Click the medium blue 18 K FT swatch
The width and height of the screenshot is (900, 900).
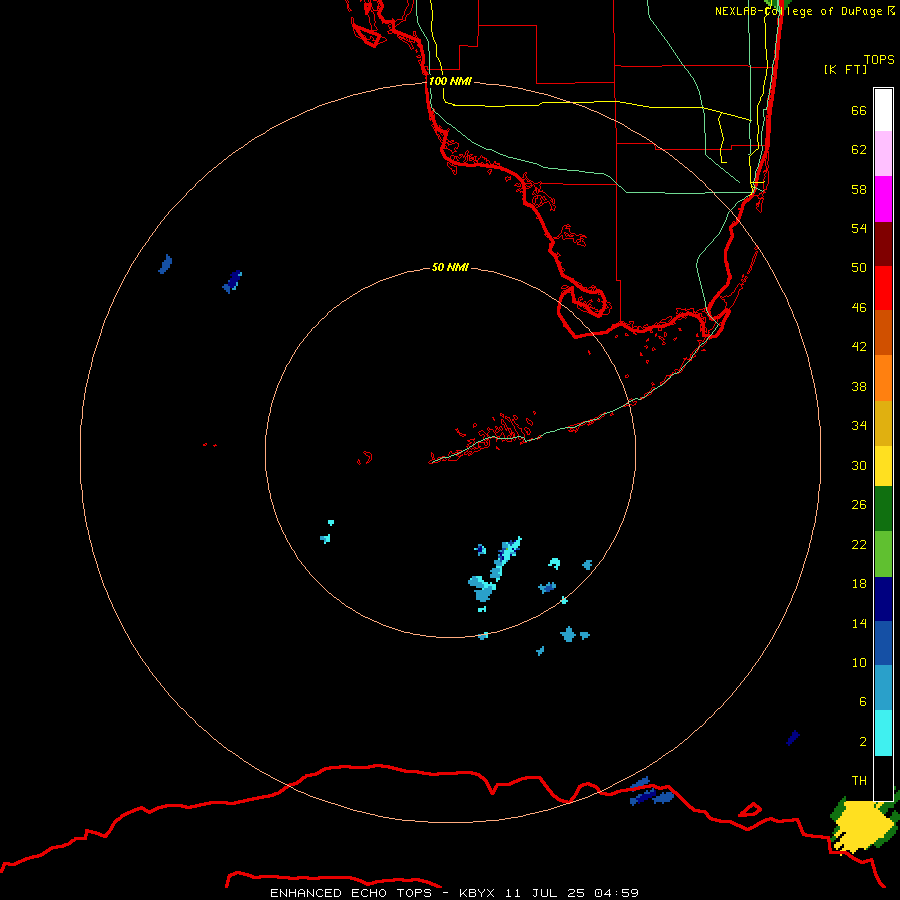click(883, 643)
